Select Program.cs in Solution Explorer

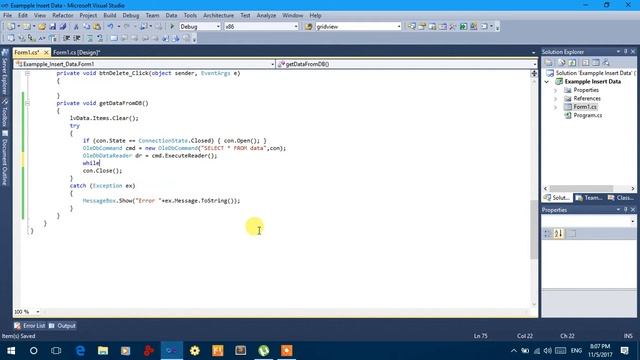pos(587,116)
